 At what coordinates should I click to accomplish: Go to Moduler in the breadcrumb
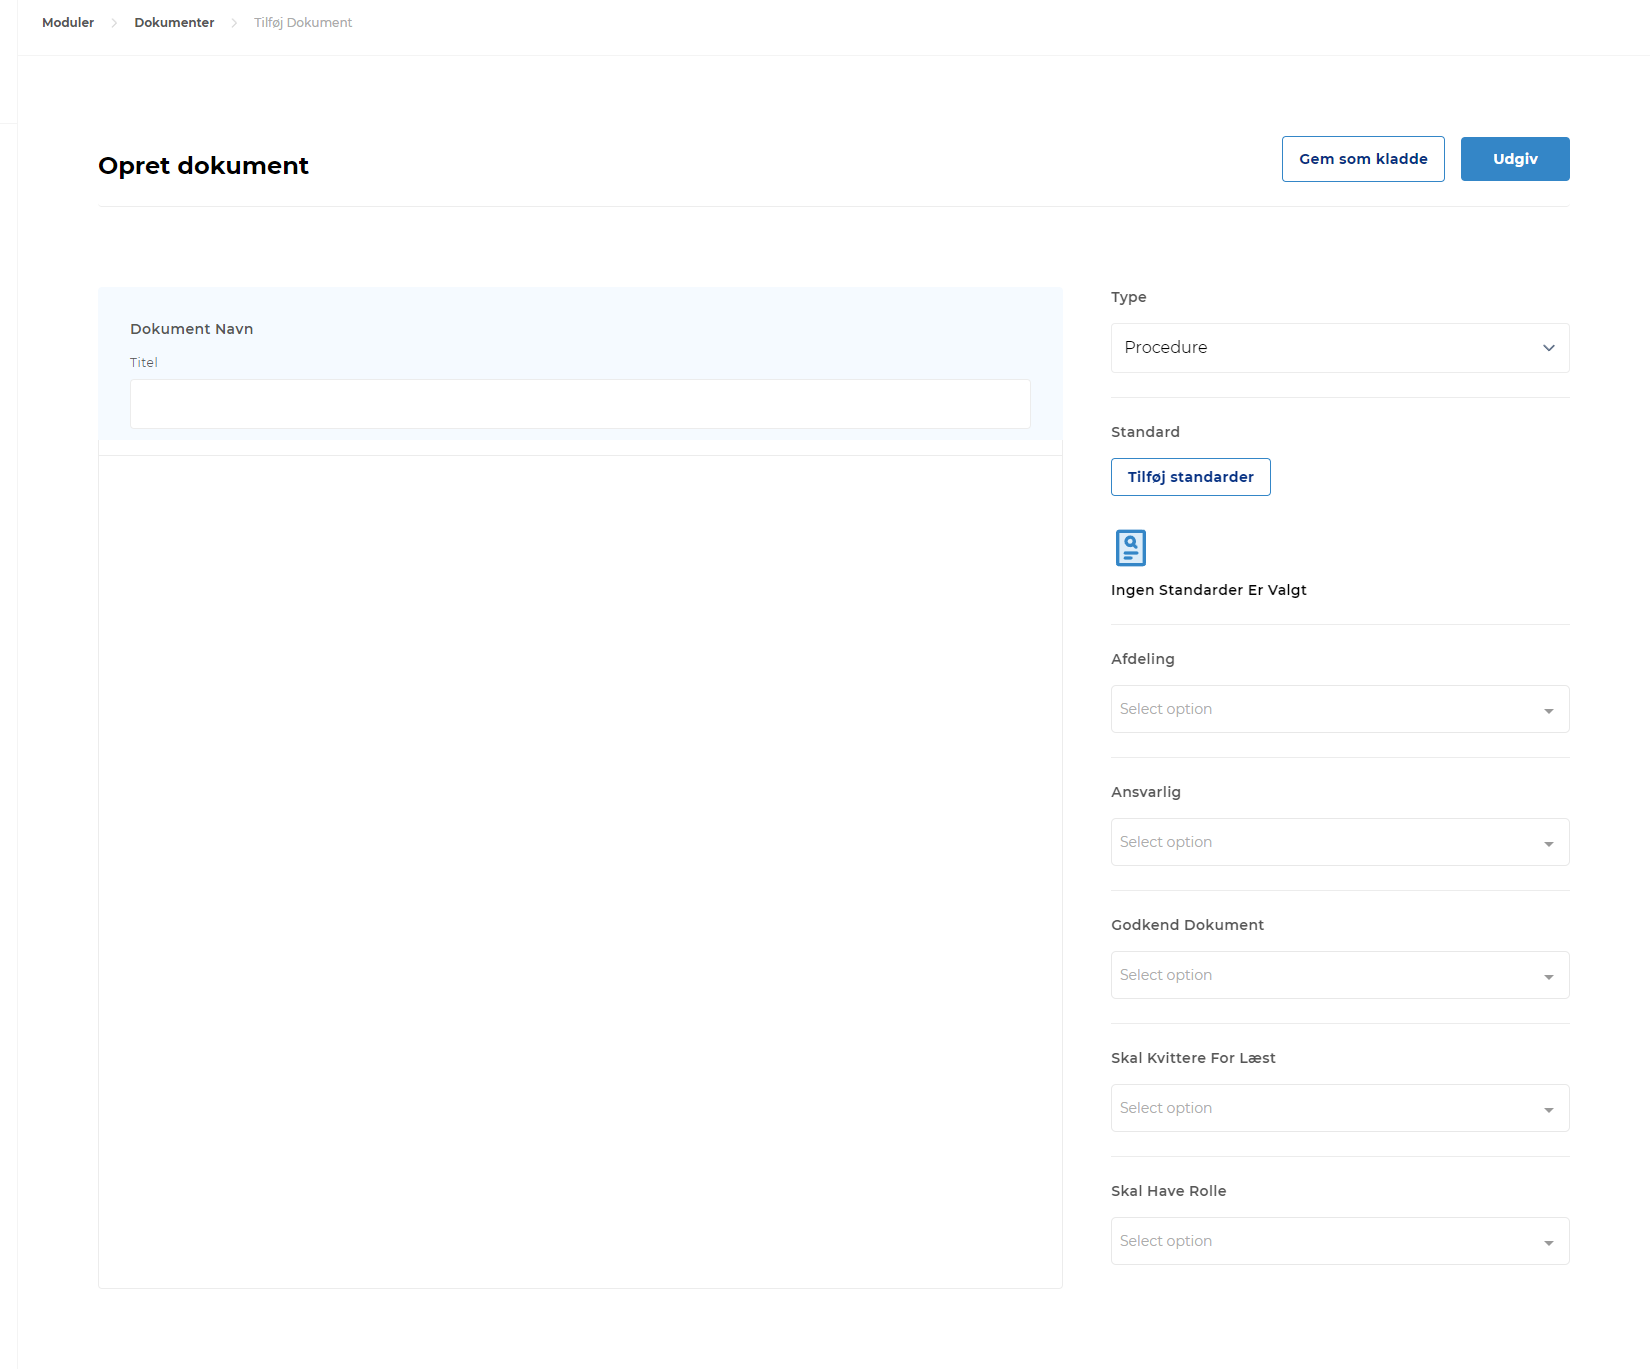click(x=68, y=23)
